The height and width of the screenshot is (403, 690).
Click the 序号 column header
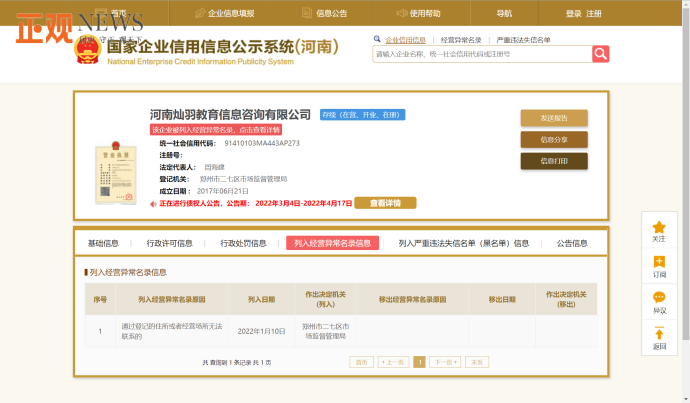(100, 299)
